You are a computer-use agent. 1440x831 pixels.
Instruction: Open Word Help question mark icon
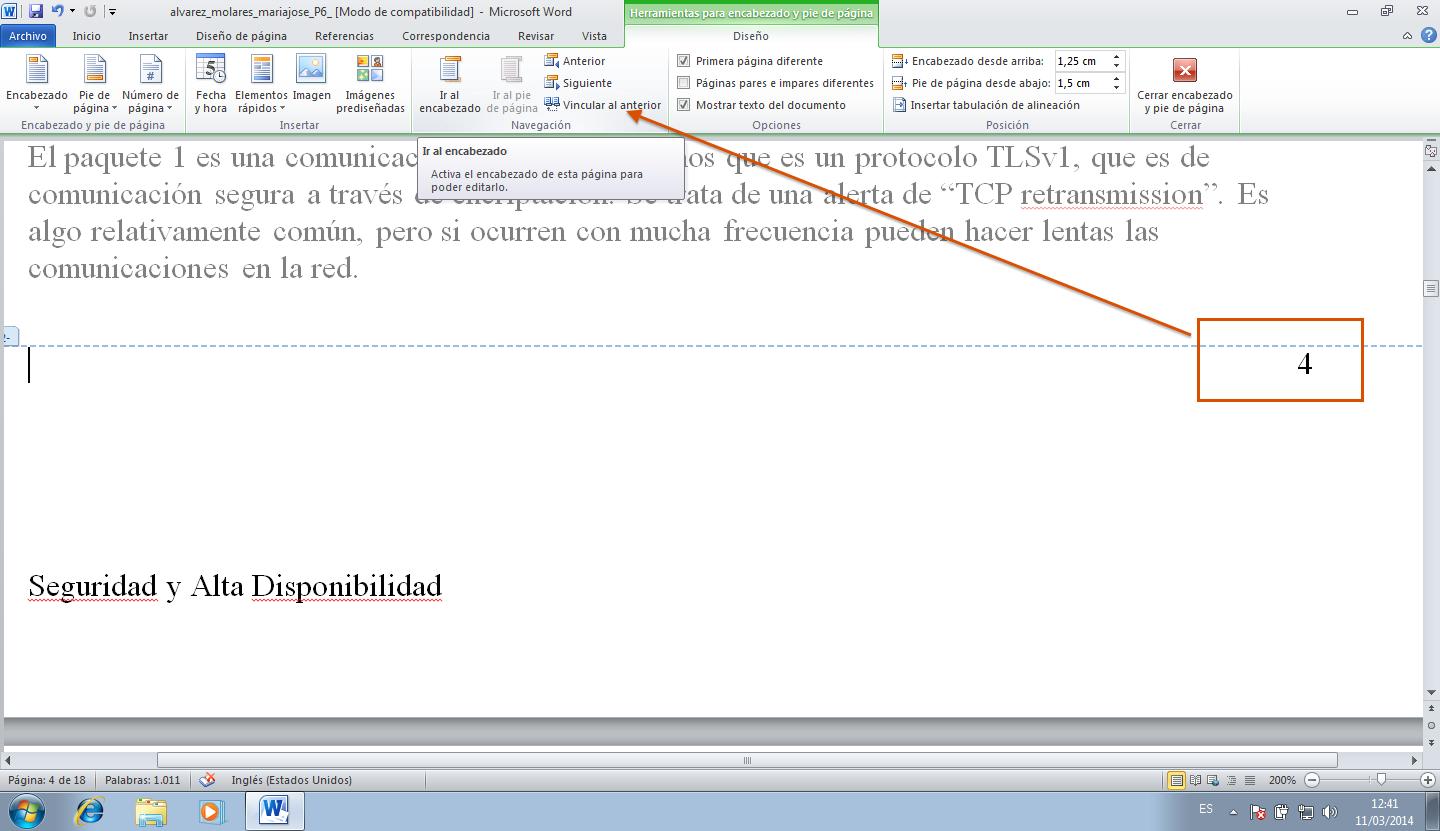[x=1428, y=36]
